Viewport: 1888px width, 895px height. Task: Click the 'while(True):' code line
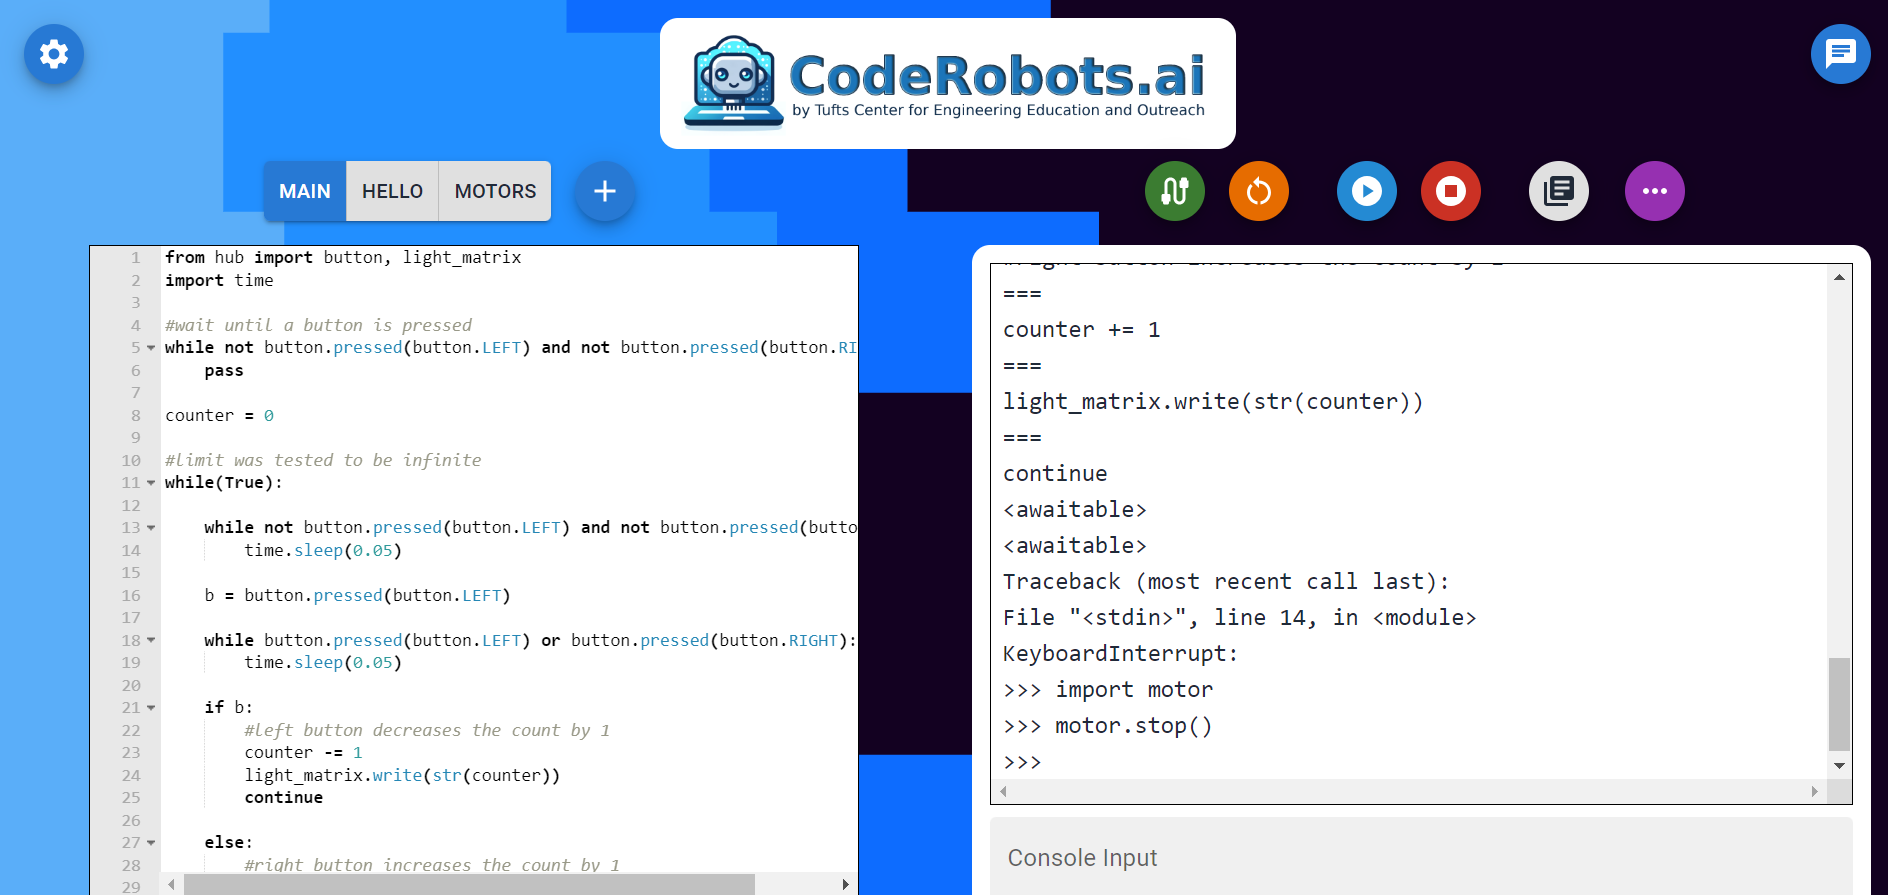click(224, 483)
